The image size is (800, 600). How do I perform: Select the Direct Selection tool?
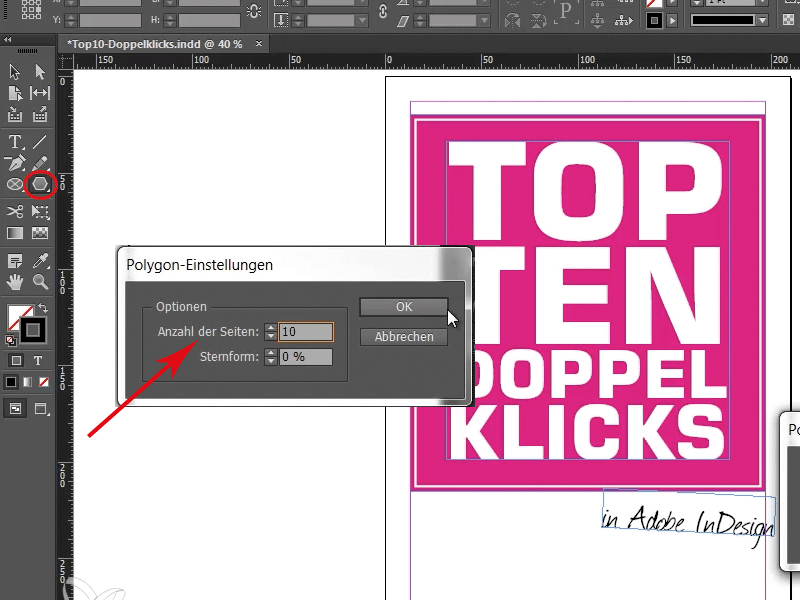pyautogui.click(x=40, y=72)
